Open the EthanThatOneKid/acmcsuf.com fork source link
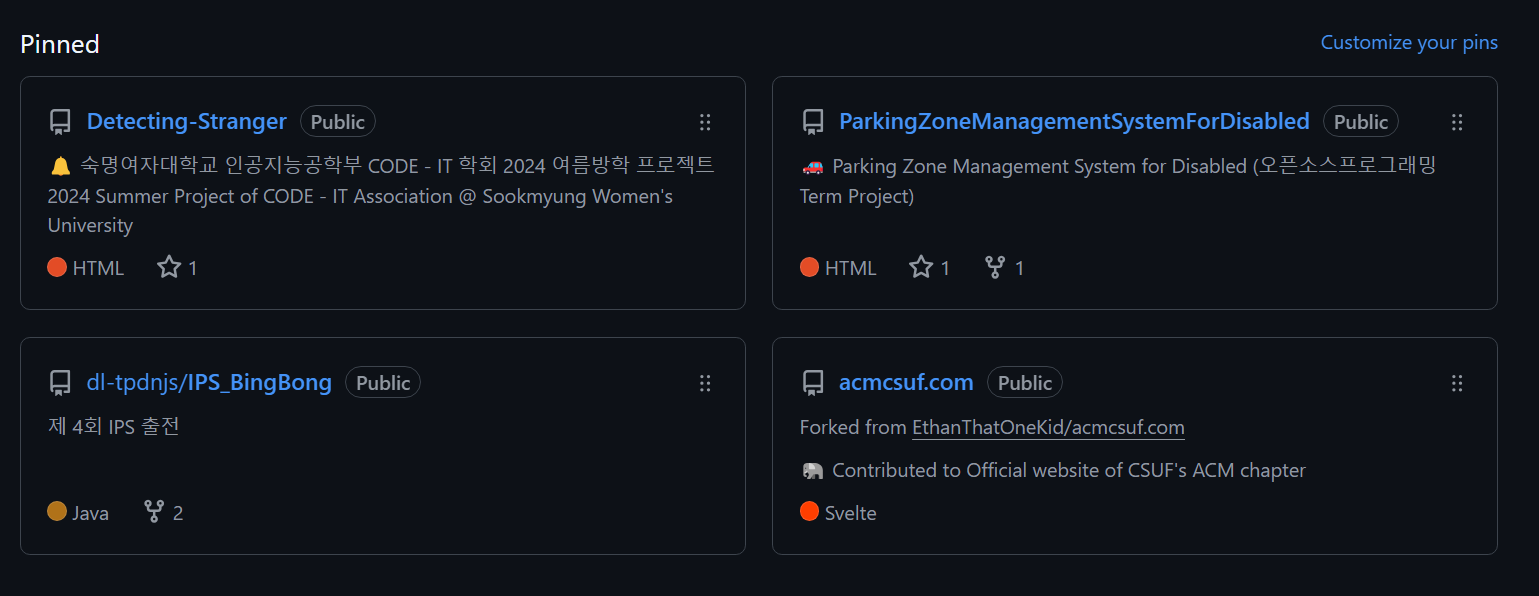The width and height of the screenshot is (1539, 596). (1047, 427)
